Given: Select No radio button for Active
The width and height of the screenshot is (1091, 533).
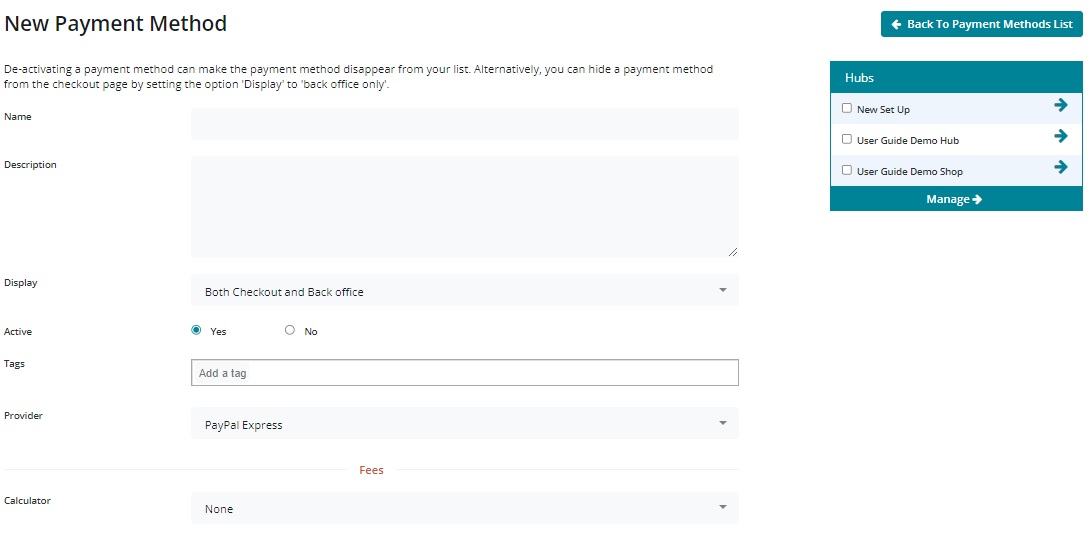Looking at the screenshot, I should [x=290, y=330].
